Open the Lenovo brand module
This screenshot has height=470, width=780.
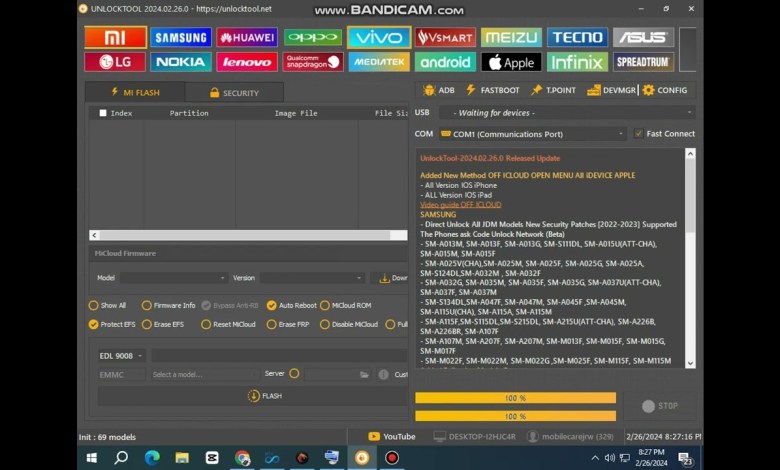click(247, 62)
